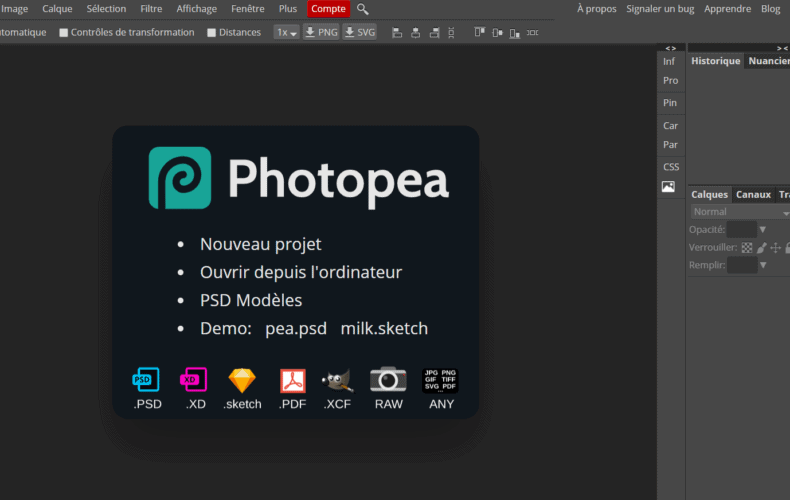Open the Filtre menu

tap(151, 9)
